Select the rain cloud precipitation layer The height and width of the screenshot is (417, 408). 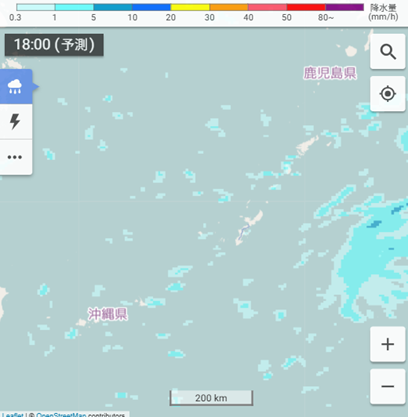click(15, 87)
